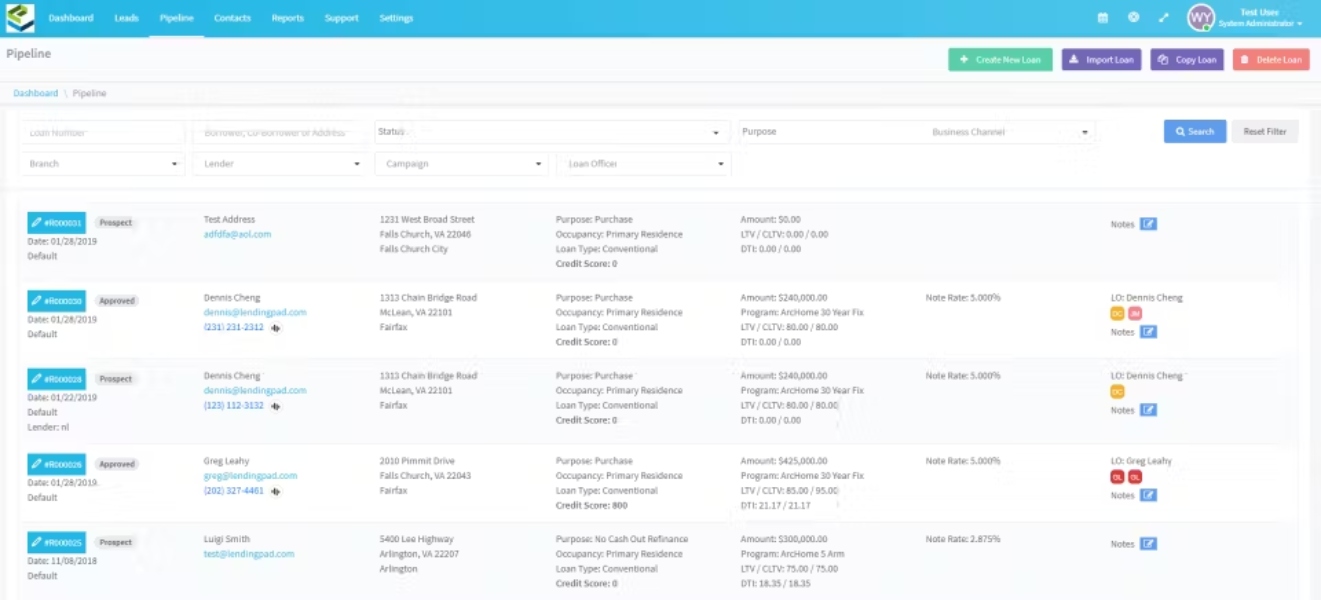Open notes edit icon for Greg Leahy loan
Viewport: 1321px width, 600px height.
pos(1148,495)
